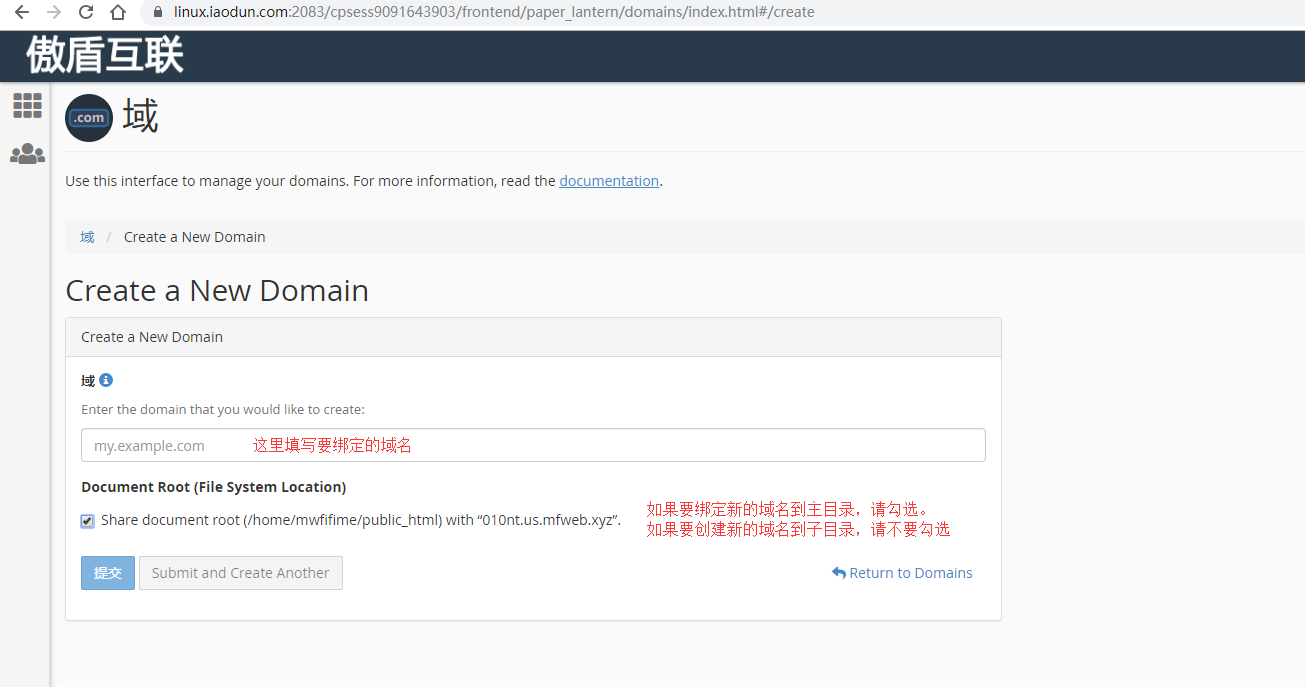Click the browser address bar URL
The image size is (1305, 687).
coord(494,12)
